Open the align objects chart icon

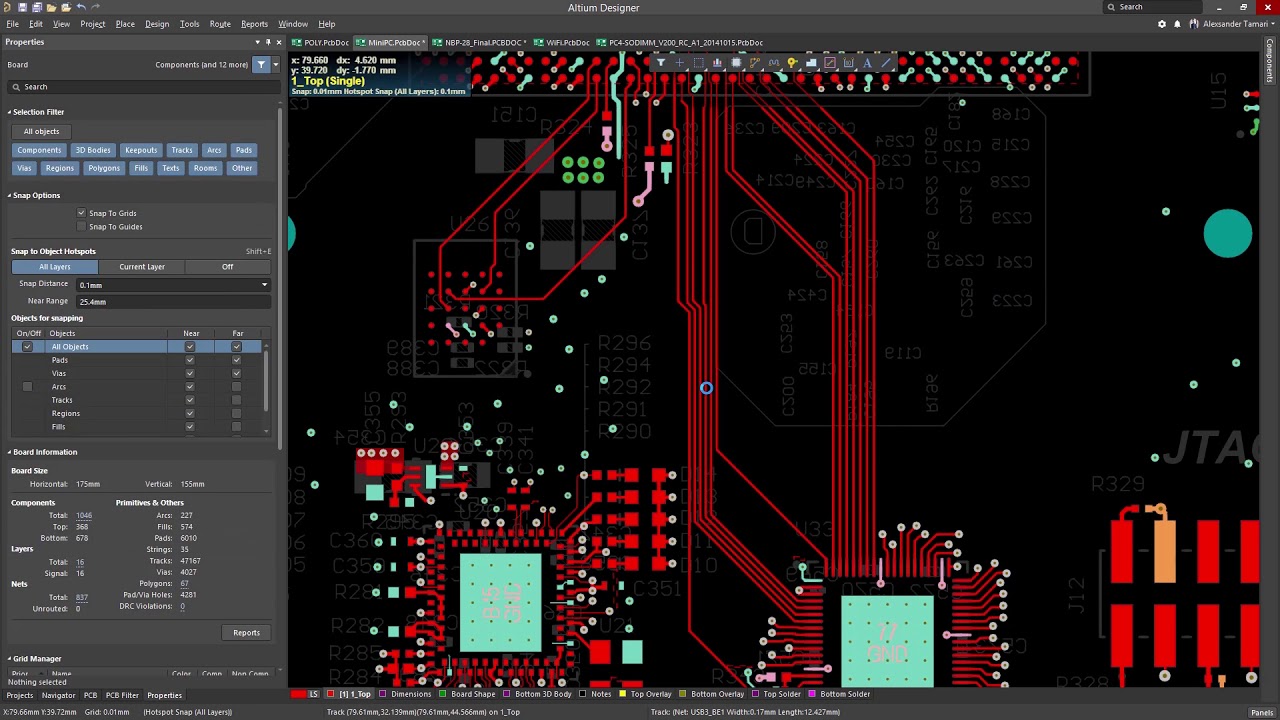717,63
